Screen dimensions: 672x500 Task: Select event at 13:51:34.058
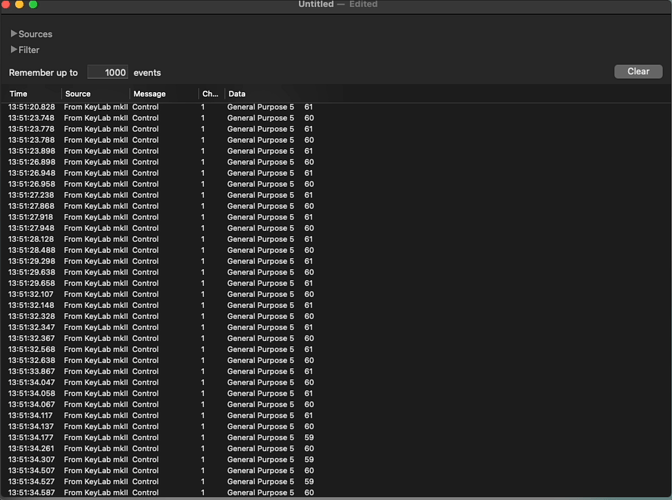pyautogui.click(x=336, y=393)
